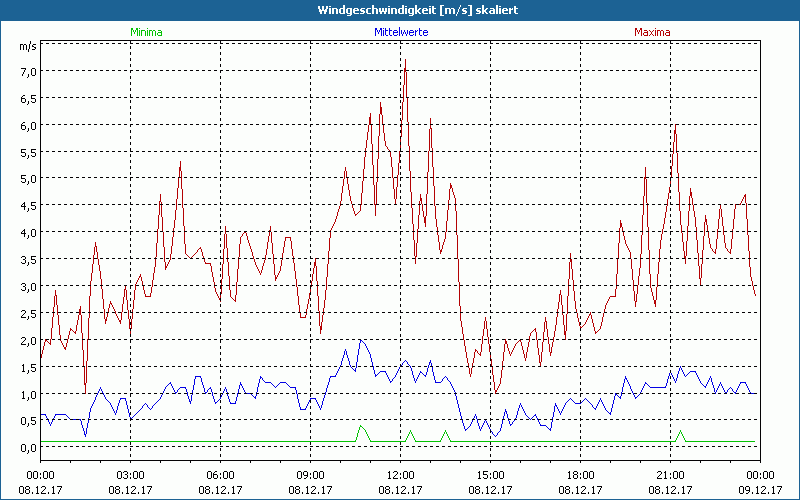Click the highest red Maxima peak near 12:00
This screenshot has height=500, width=800.
pos(405,62)
